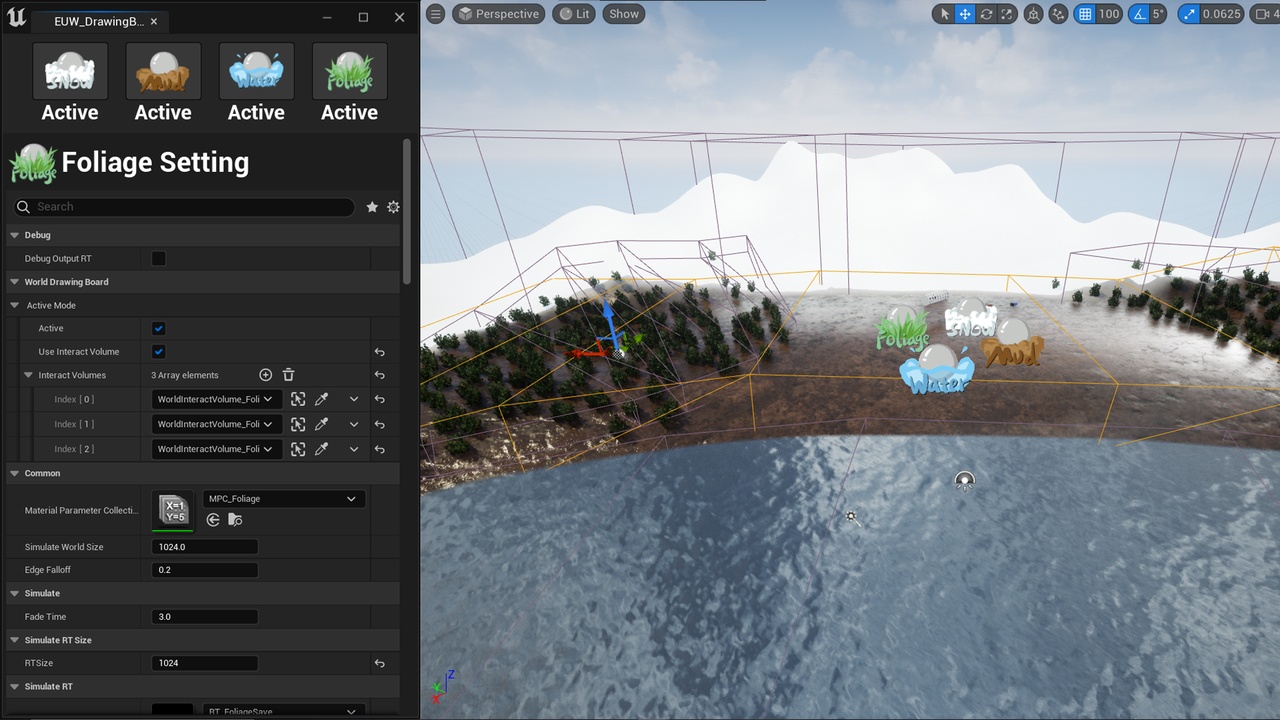Open the Show flags menu
This screenshot has height=720, width=1280.
(624, 14)
